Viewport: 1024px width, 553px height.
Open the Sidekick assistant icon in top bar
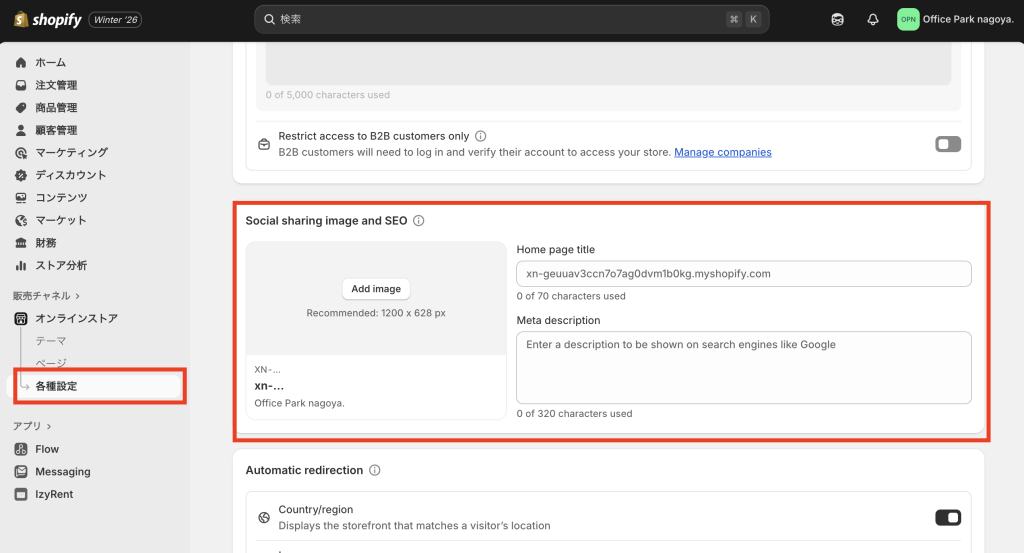(838, 19)
